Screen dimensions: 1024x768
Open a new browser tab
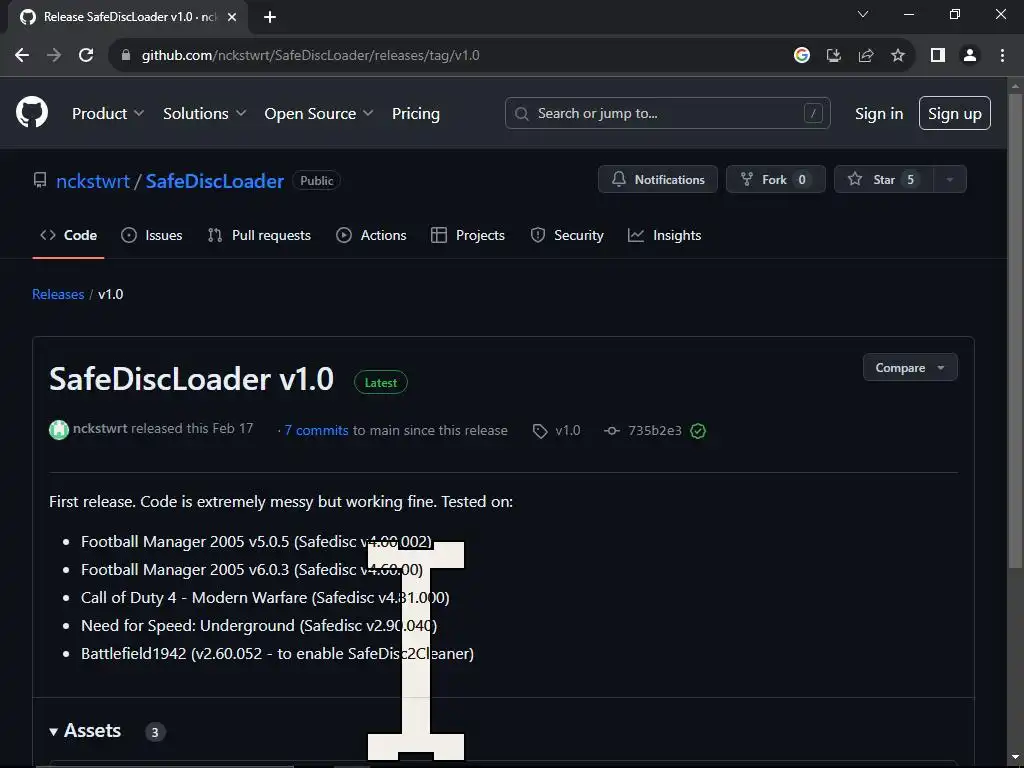tap(270, 17)
